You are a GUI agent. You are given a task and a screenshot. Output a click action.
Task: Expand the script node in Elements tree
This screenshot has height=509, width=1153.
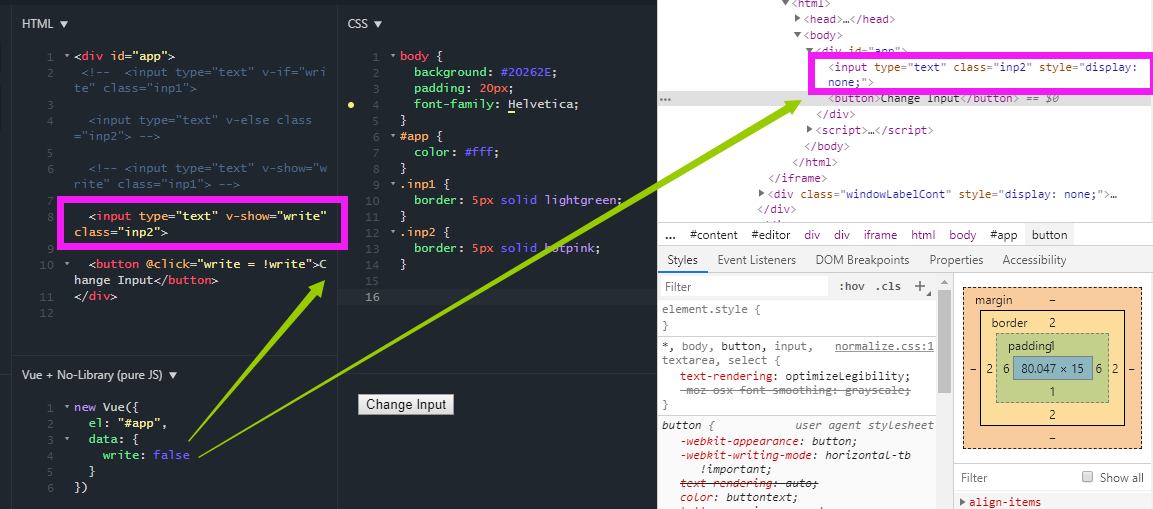click(x=810, y=130)
